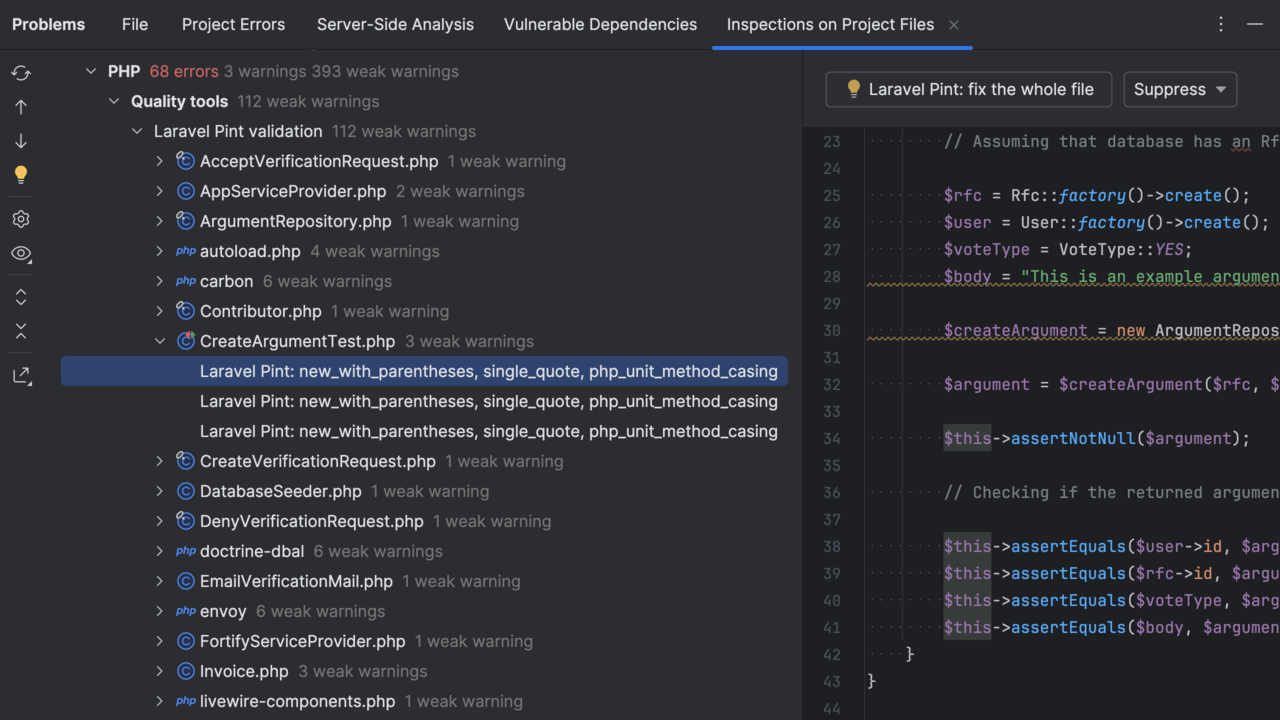Click the yellow lightbulb quick-fix icon in sidebar

click(x=21, y=175)
